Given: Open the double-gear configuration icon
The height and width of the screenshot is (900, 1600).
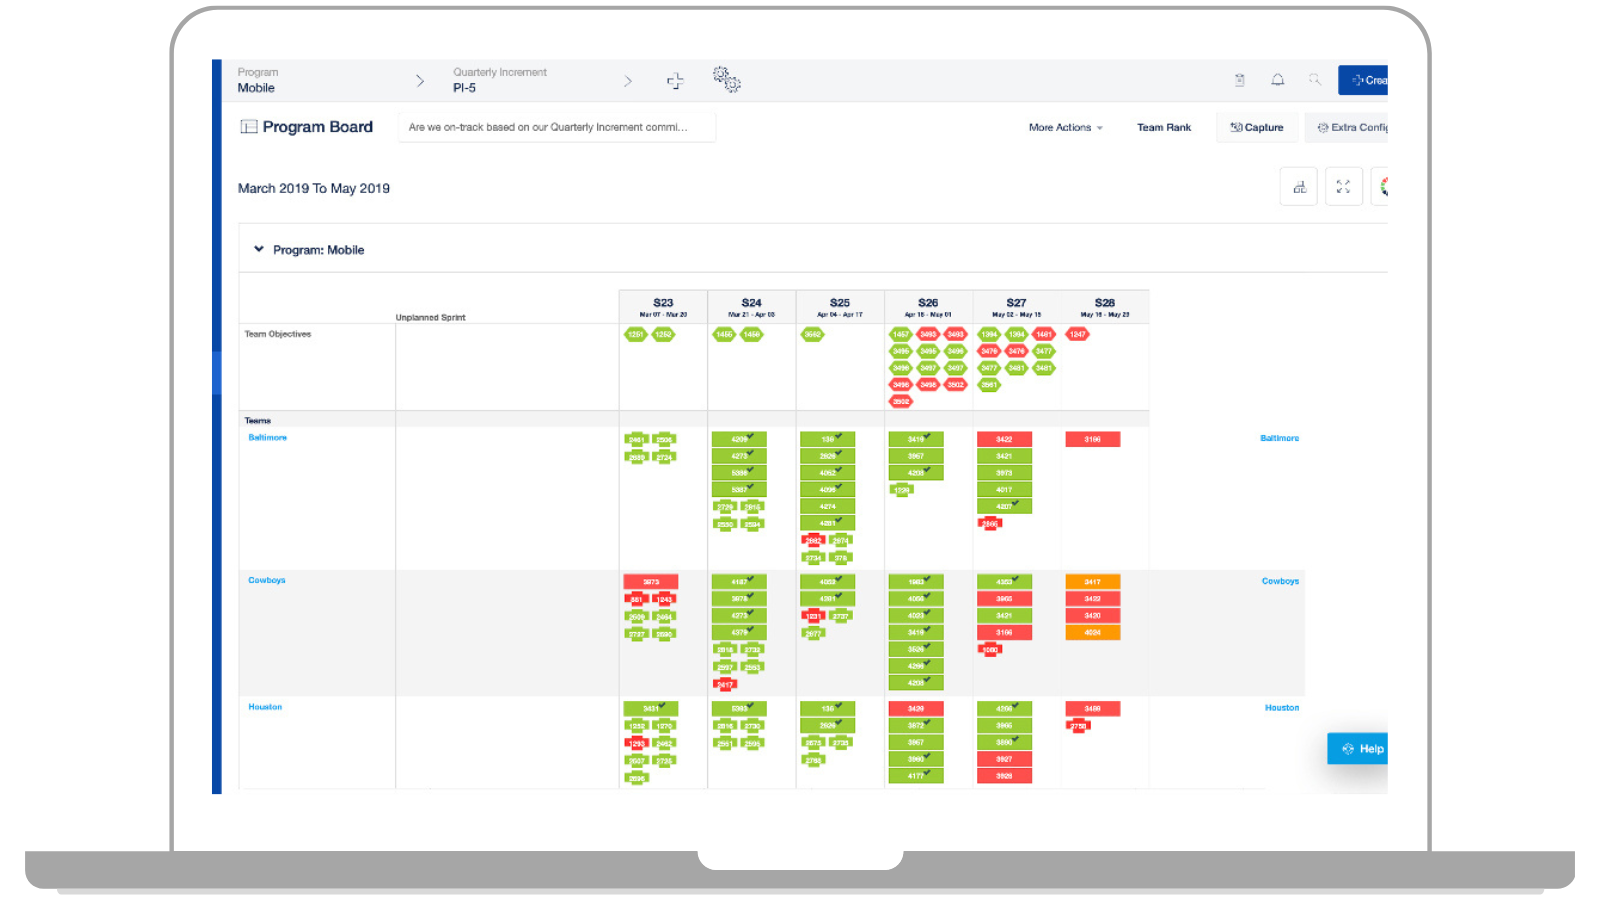Looking at the screenshot, I should (727, 80).
